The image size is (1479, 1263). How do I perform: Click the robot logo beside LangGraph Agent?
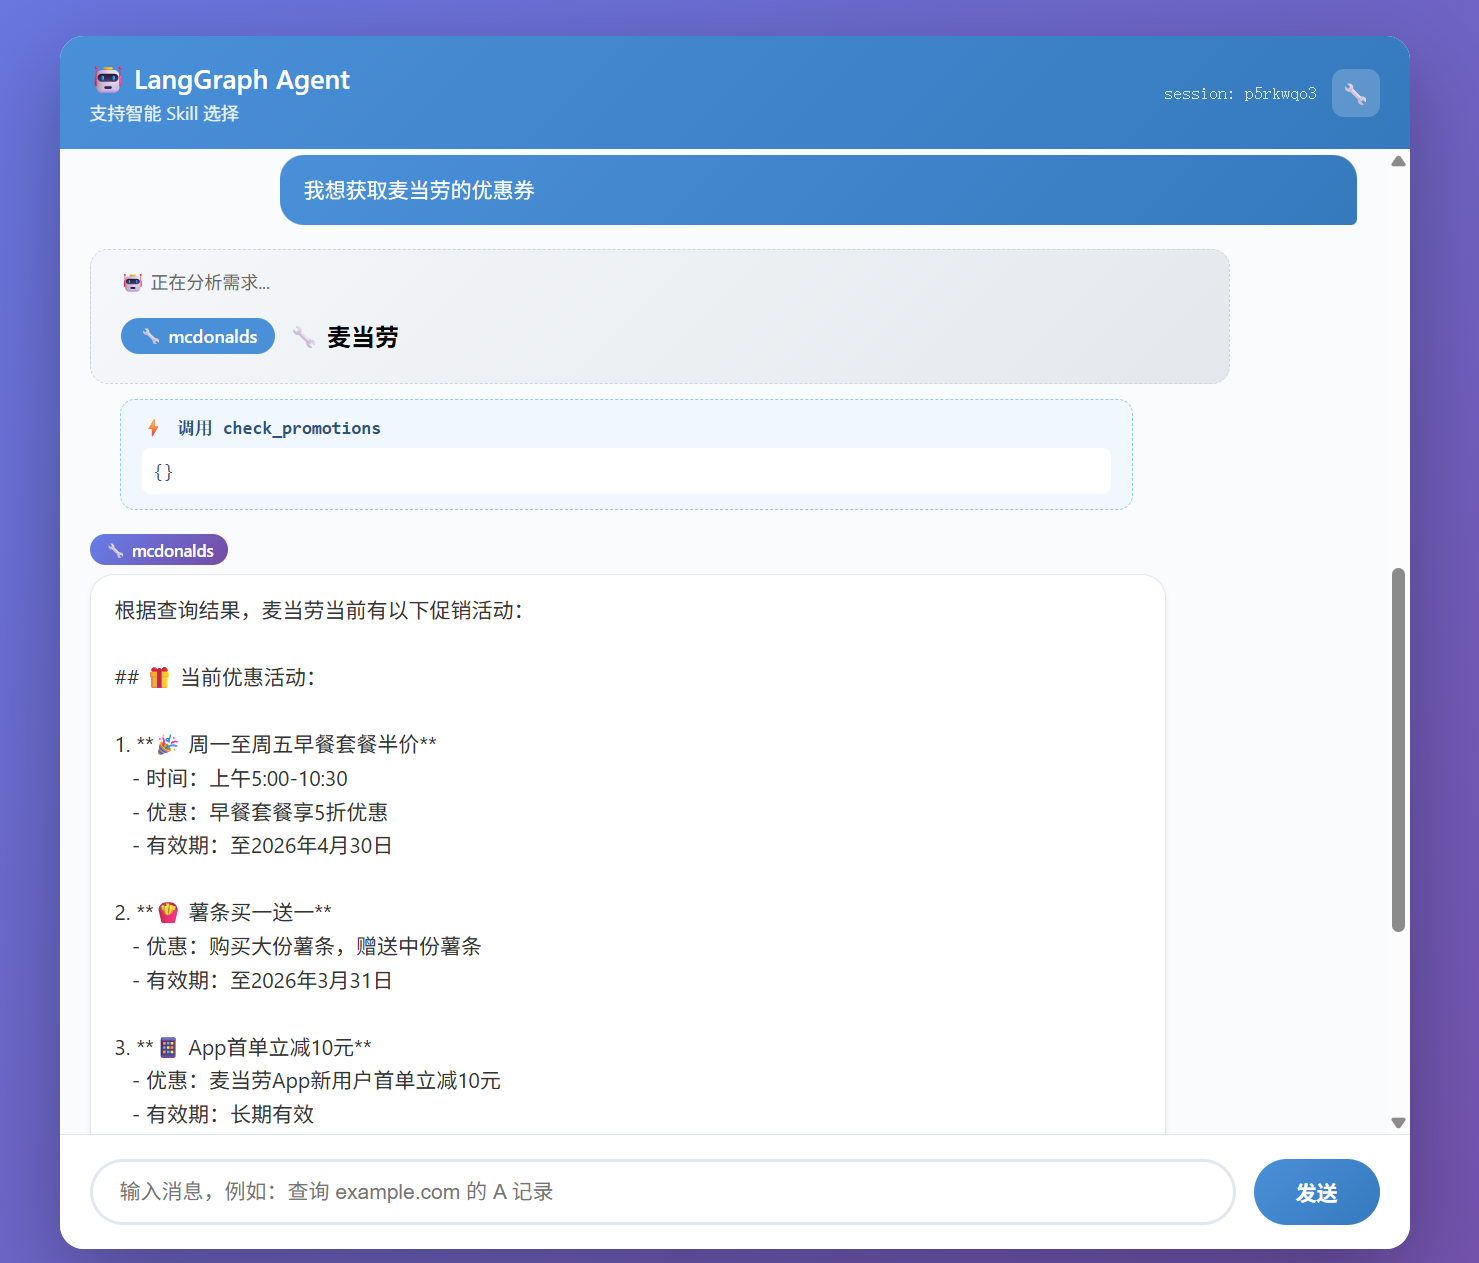pos(108,79)
